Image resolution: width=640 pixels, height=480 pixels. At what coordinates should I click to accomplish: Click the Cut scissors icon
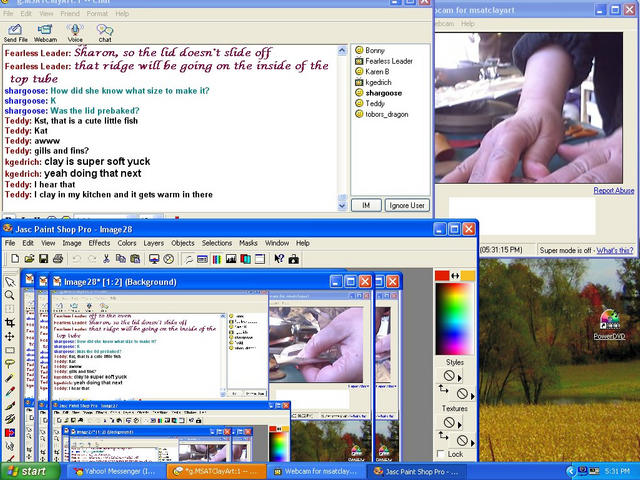click(106, 259)
